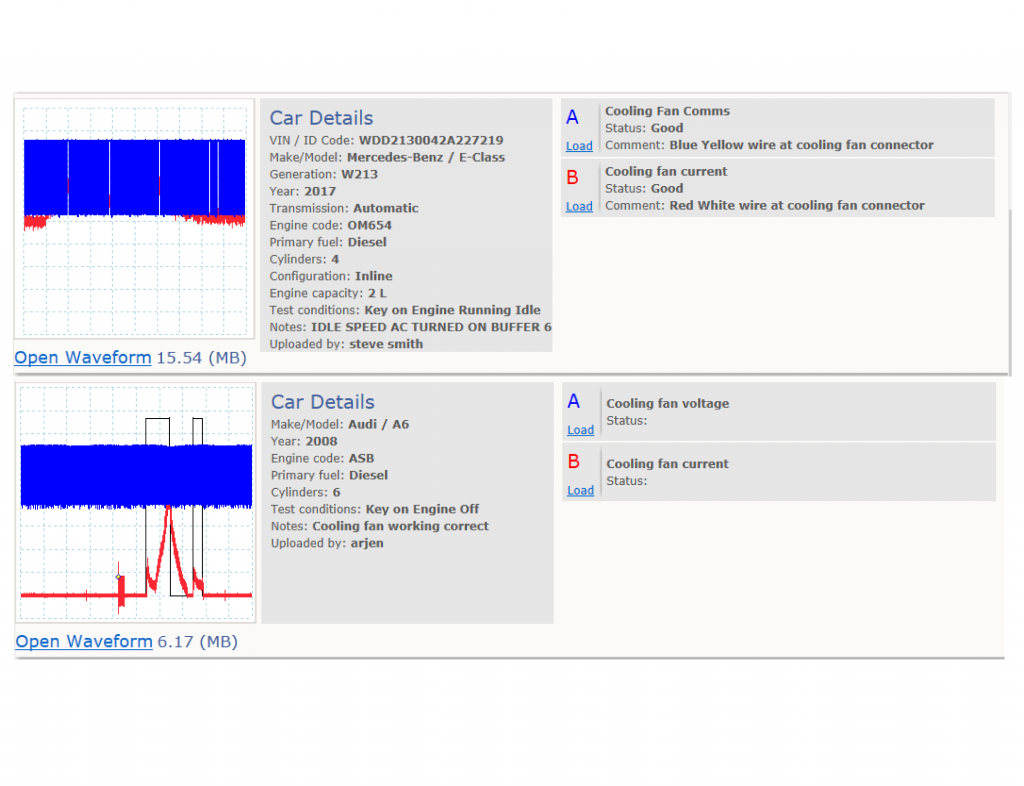Click the blue A icon for Cooling Fan Comms

tap(572, 118)
